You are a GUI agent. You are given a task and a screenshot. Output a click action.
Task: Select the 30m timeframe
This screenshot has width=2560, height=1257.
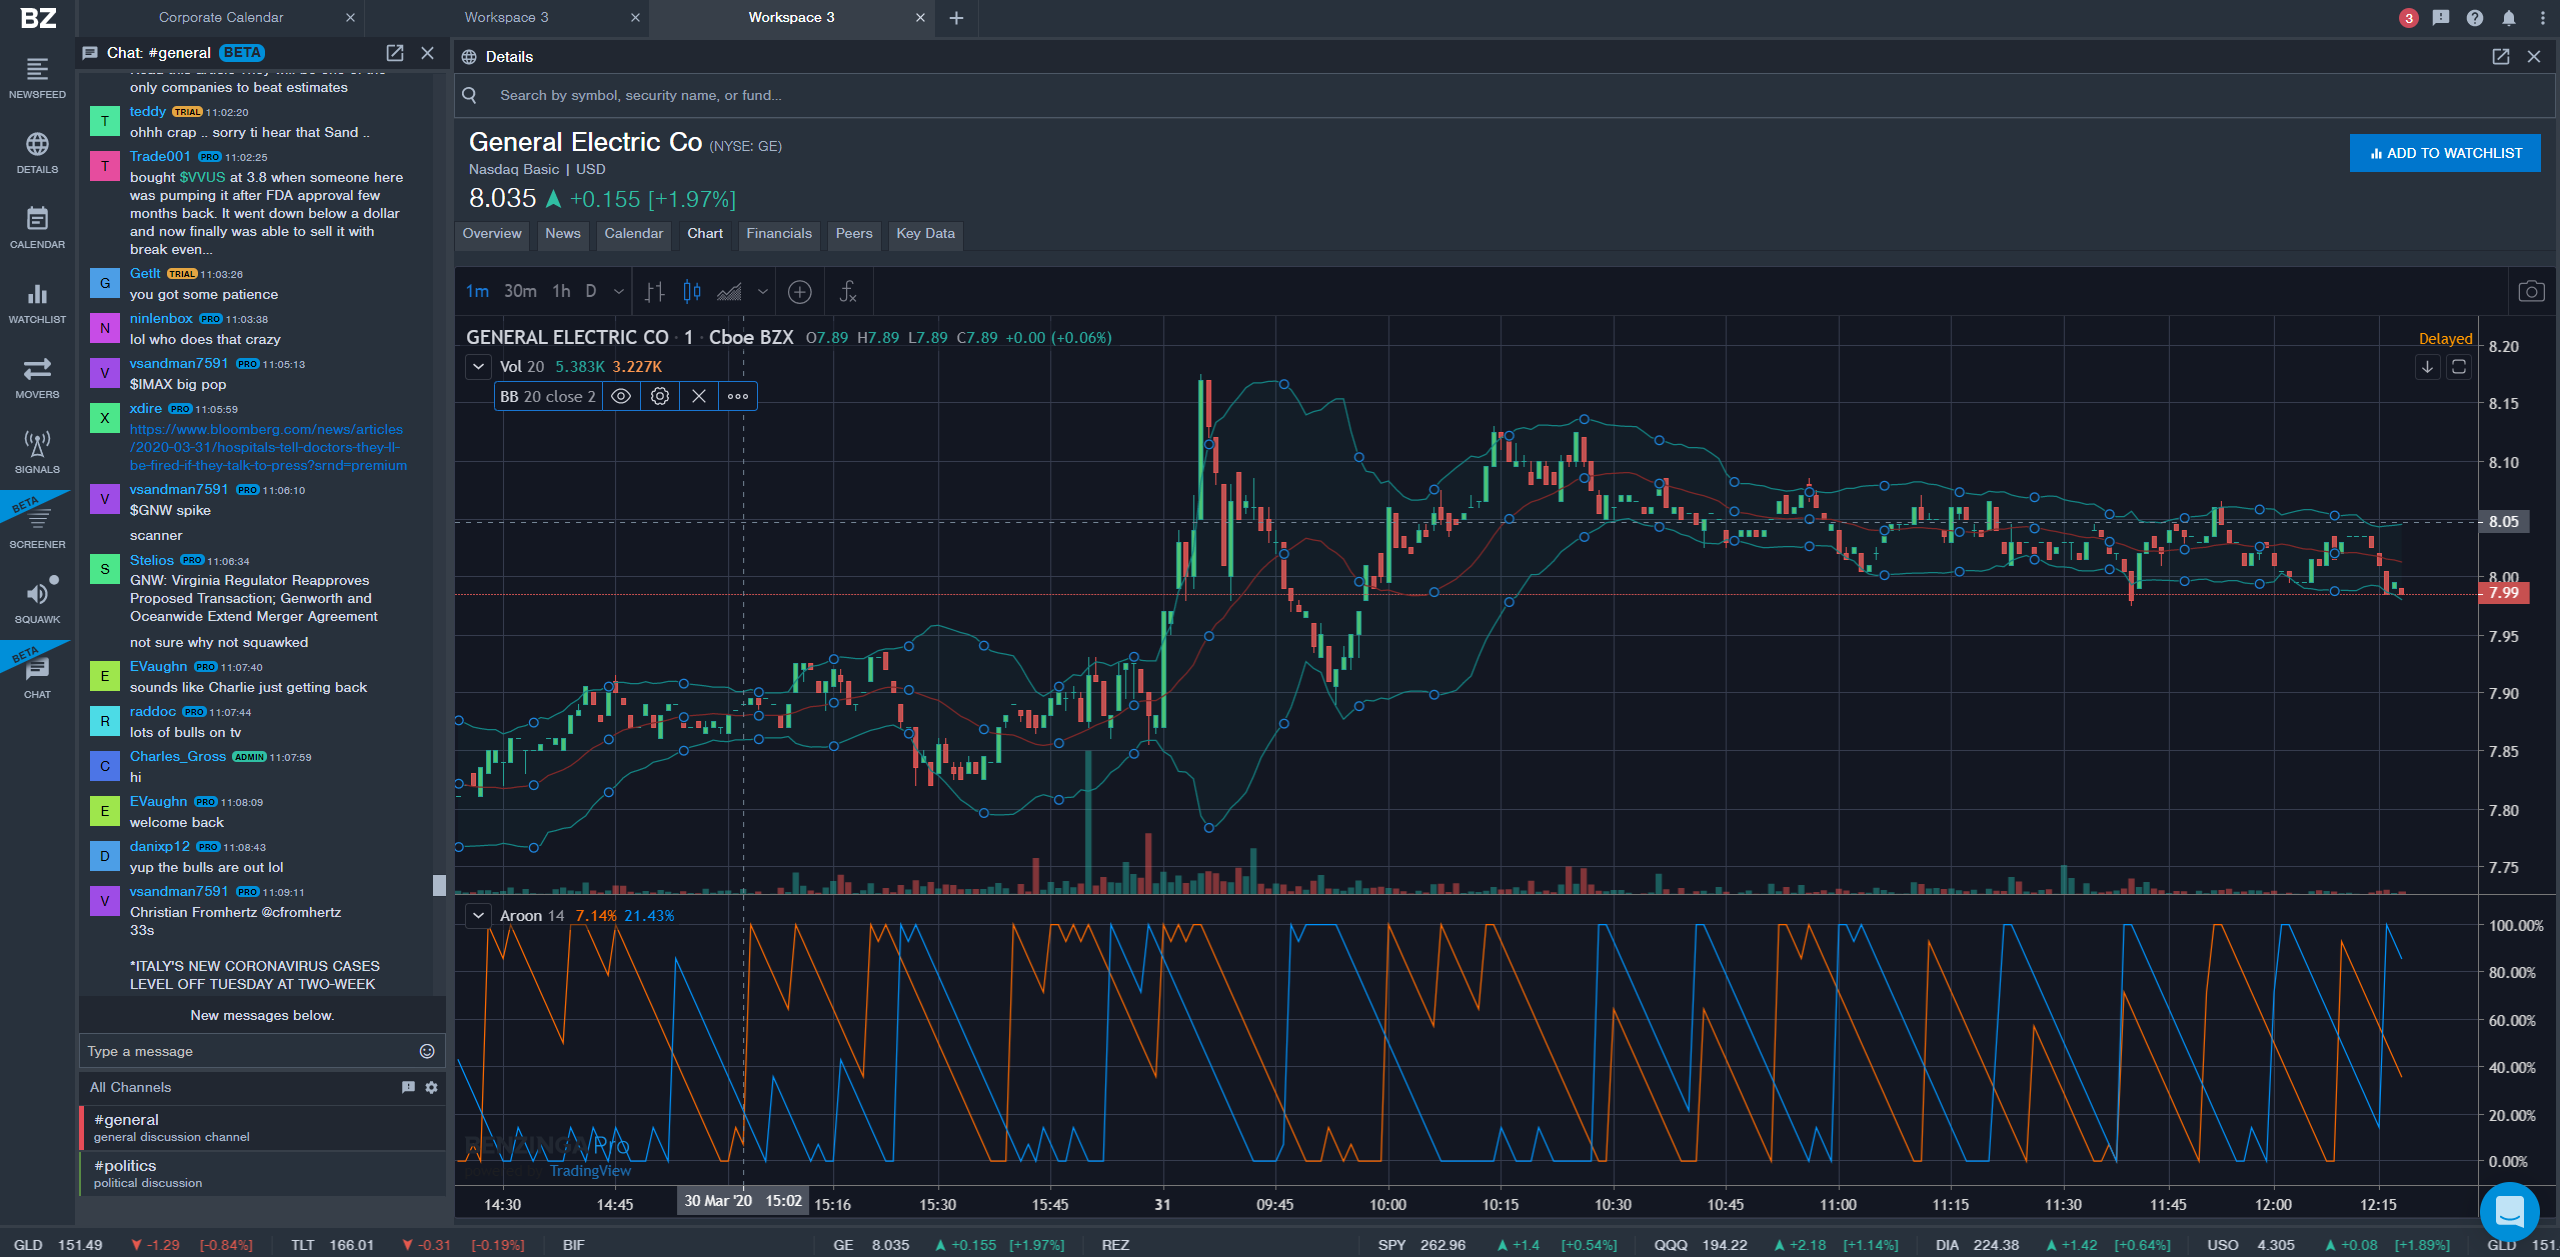click(520, 292)
